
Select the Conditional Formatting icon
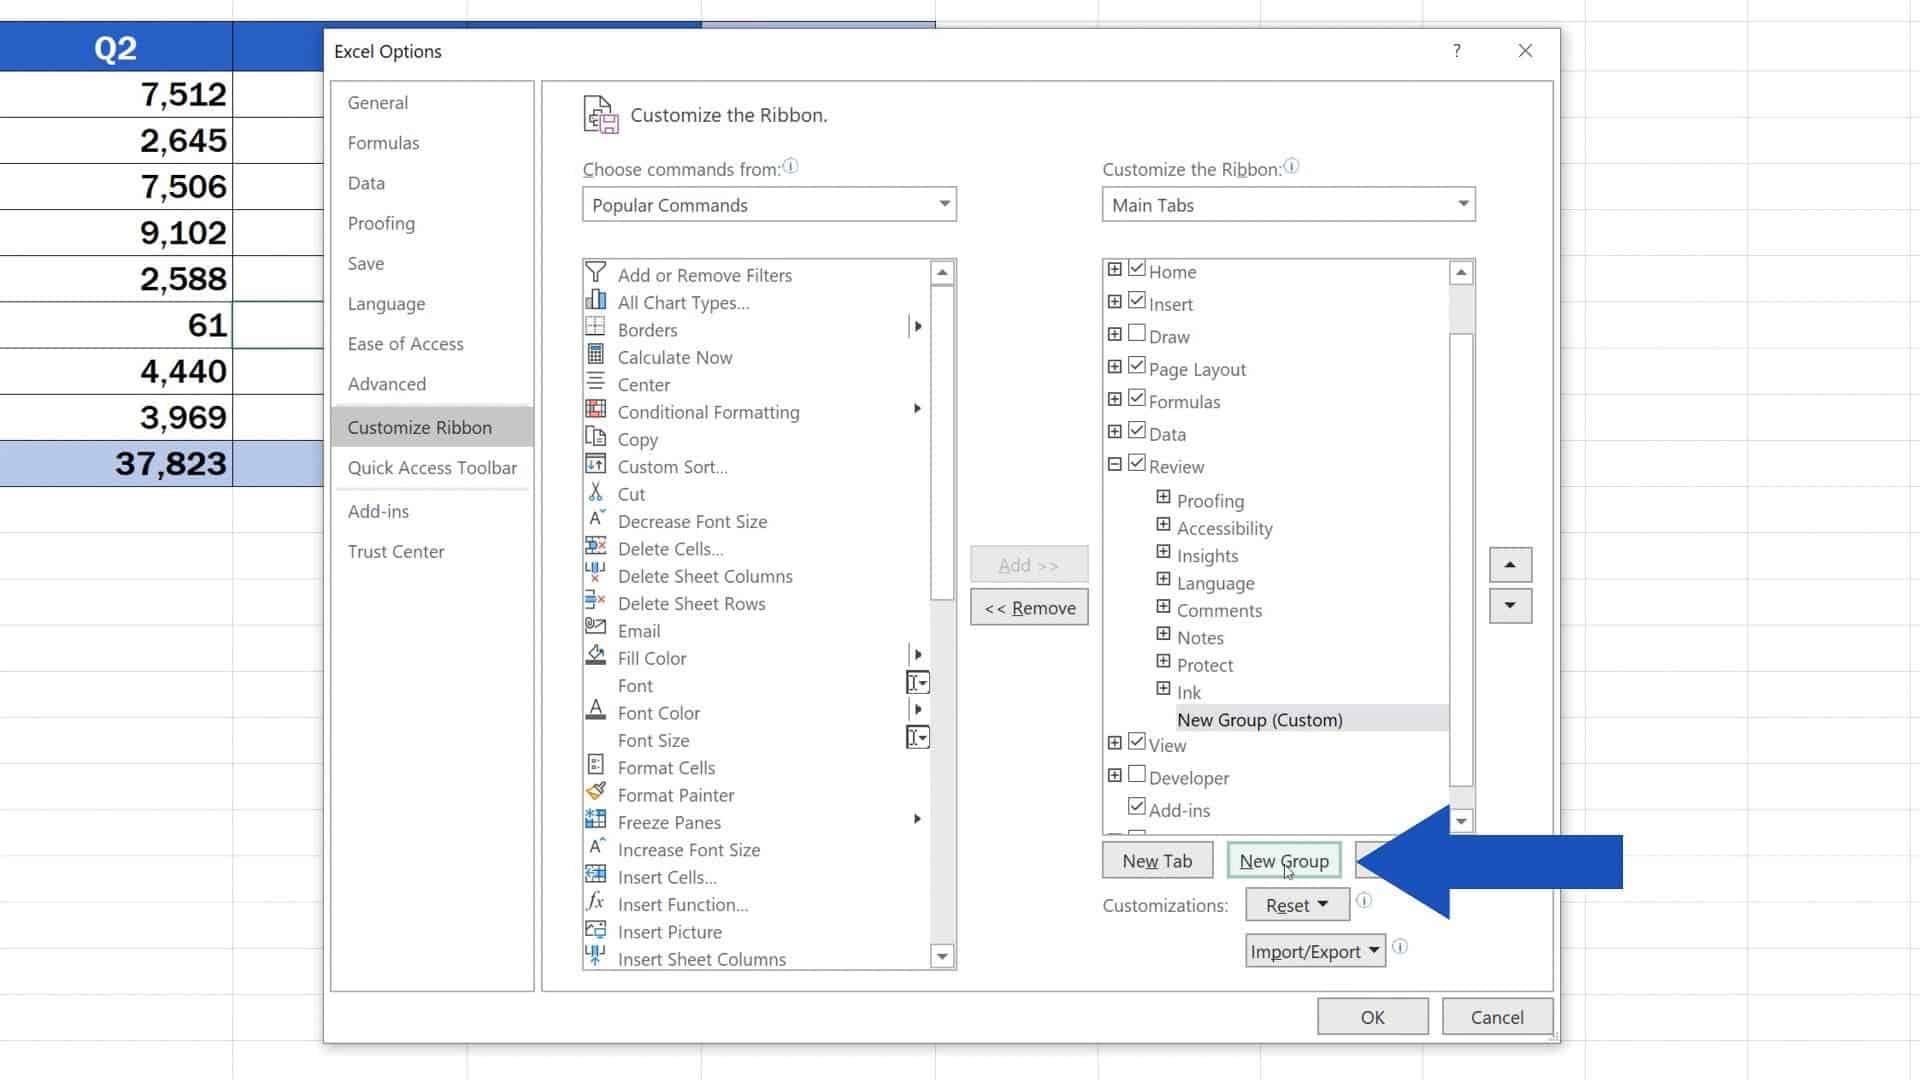coord(596,409)
